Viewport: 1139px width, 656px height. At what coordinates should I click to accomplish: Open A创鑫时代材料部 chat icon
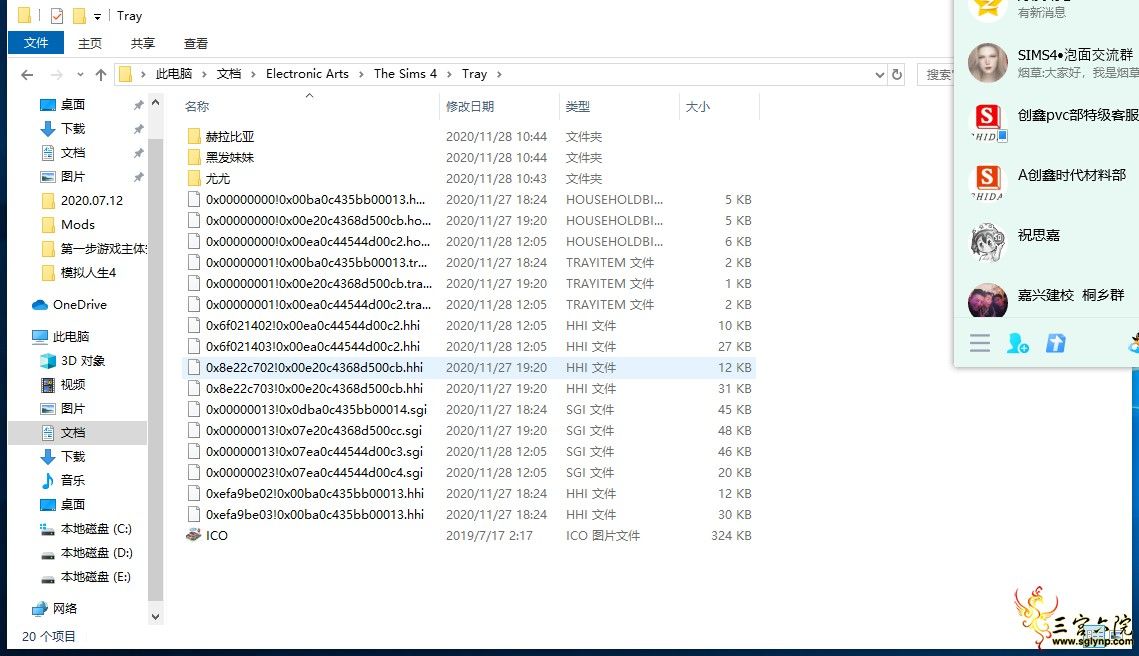tap(988, 182)
